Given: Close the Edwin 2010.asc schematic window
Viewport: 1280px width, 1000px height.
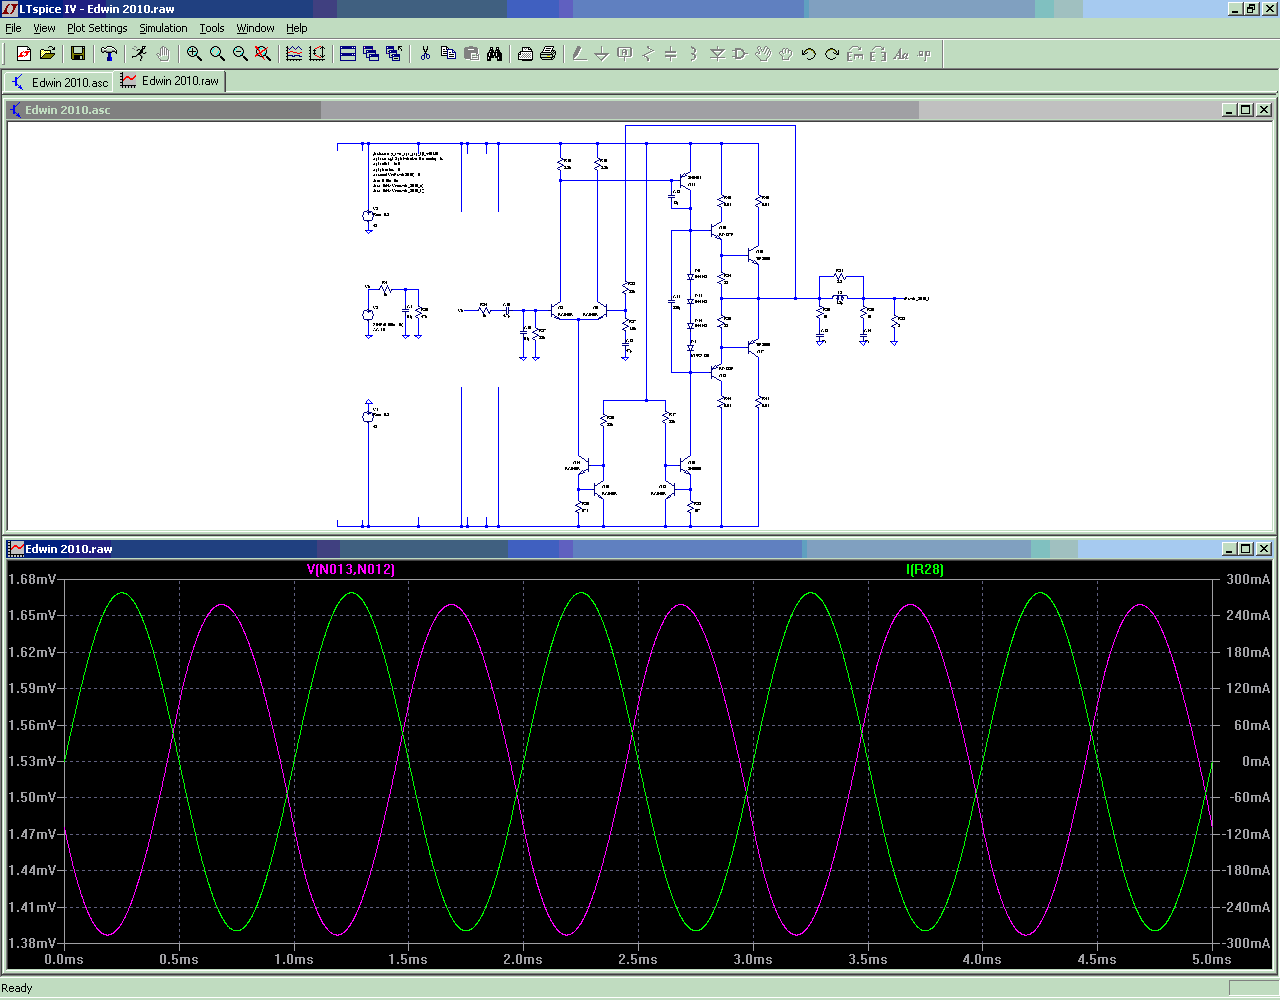Looking at the screenshot, I should pyautogui.click(x=1264, y=110).
